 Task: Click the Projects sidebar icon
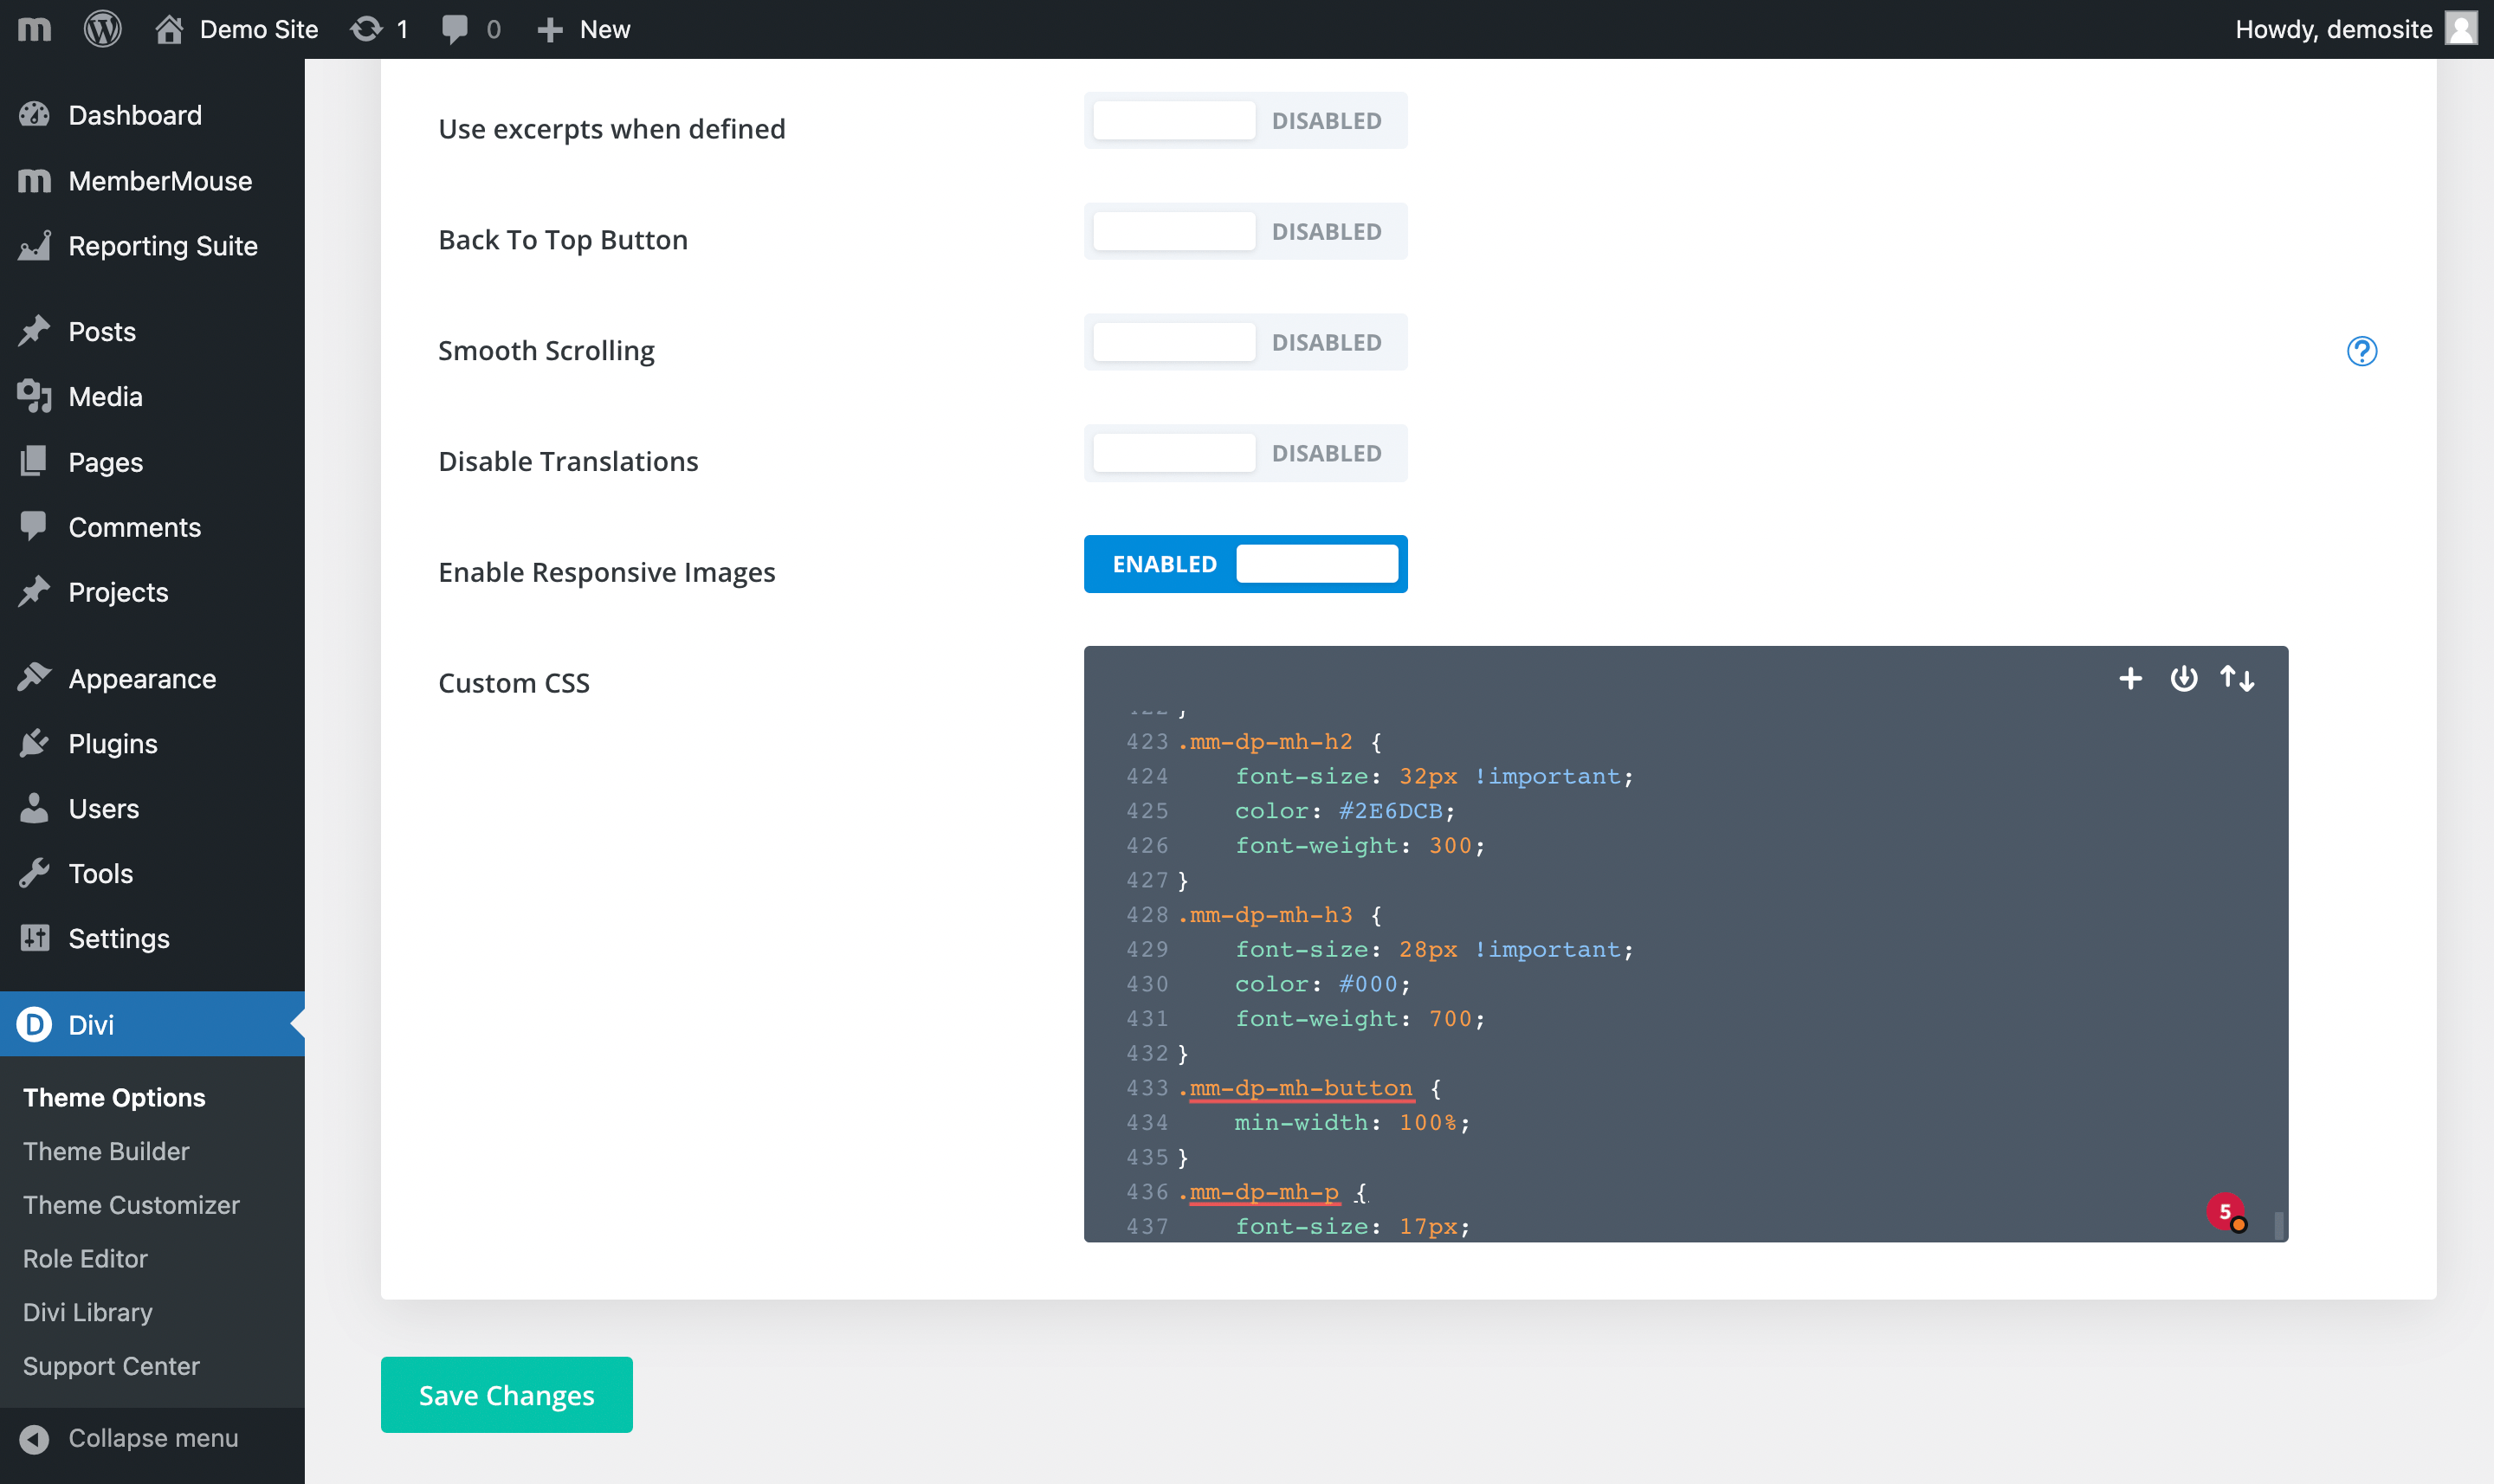(36, 592)
